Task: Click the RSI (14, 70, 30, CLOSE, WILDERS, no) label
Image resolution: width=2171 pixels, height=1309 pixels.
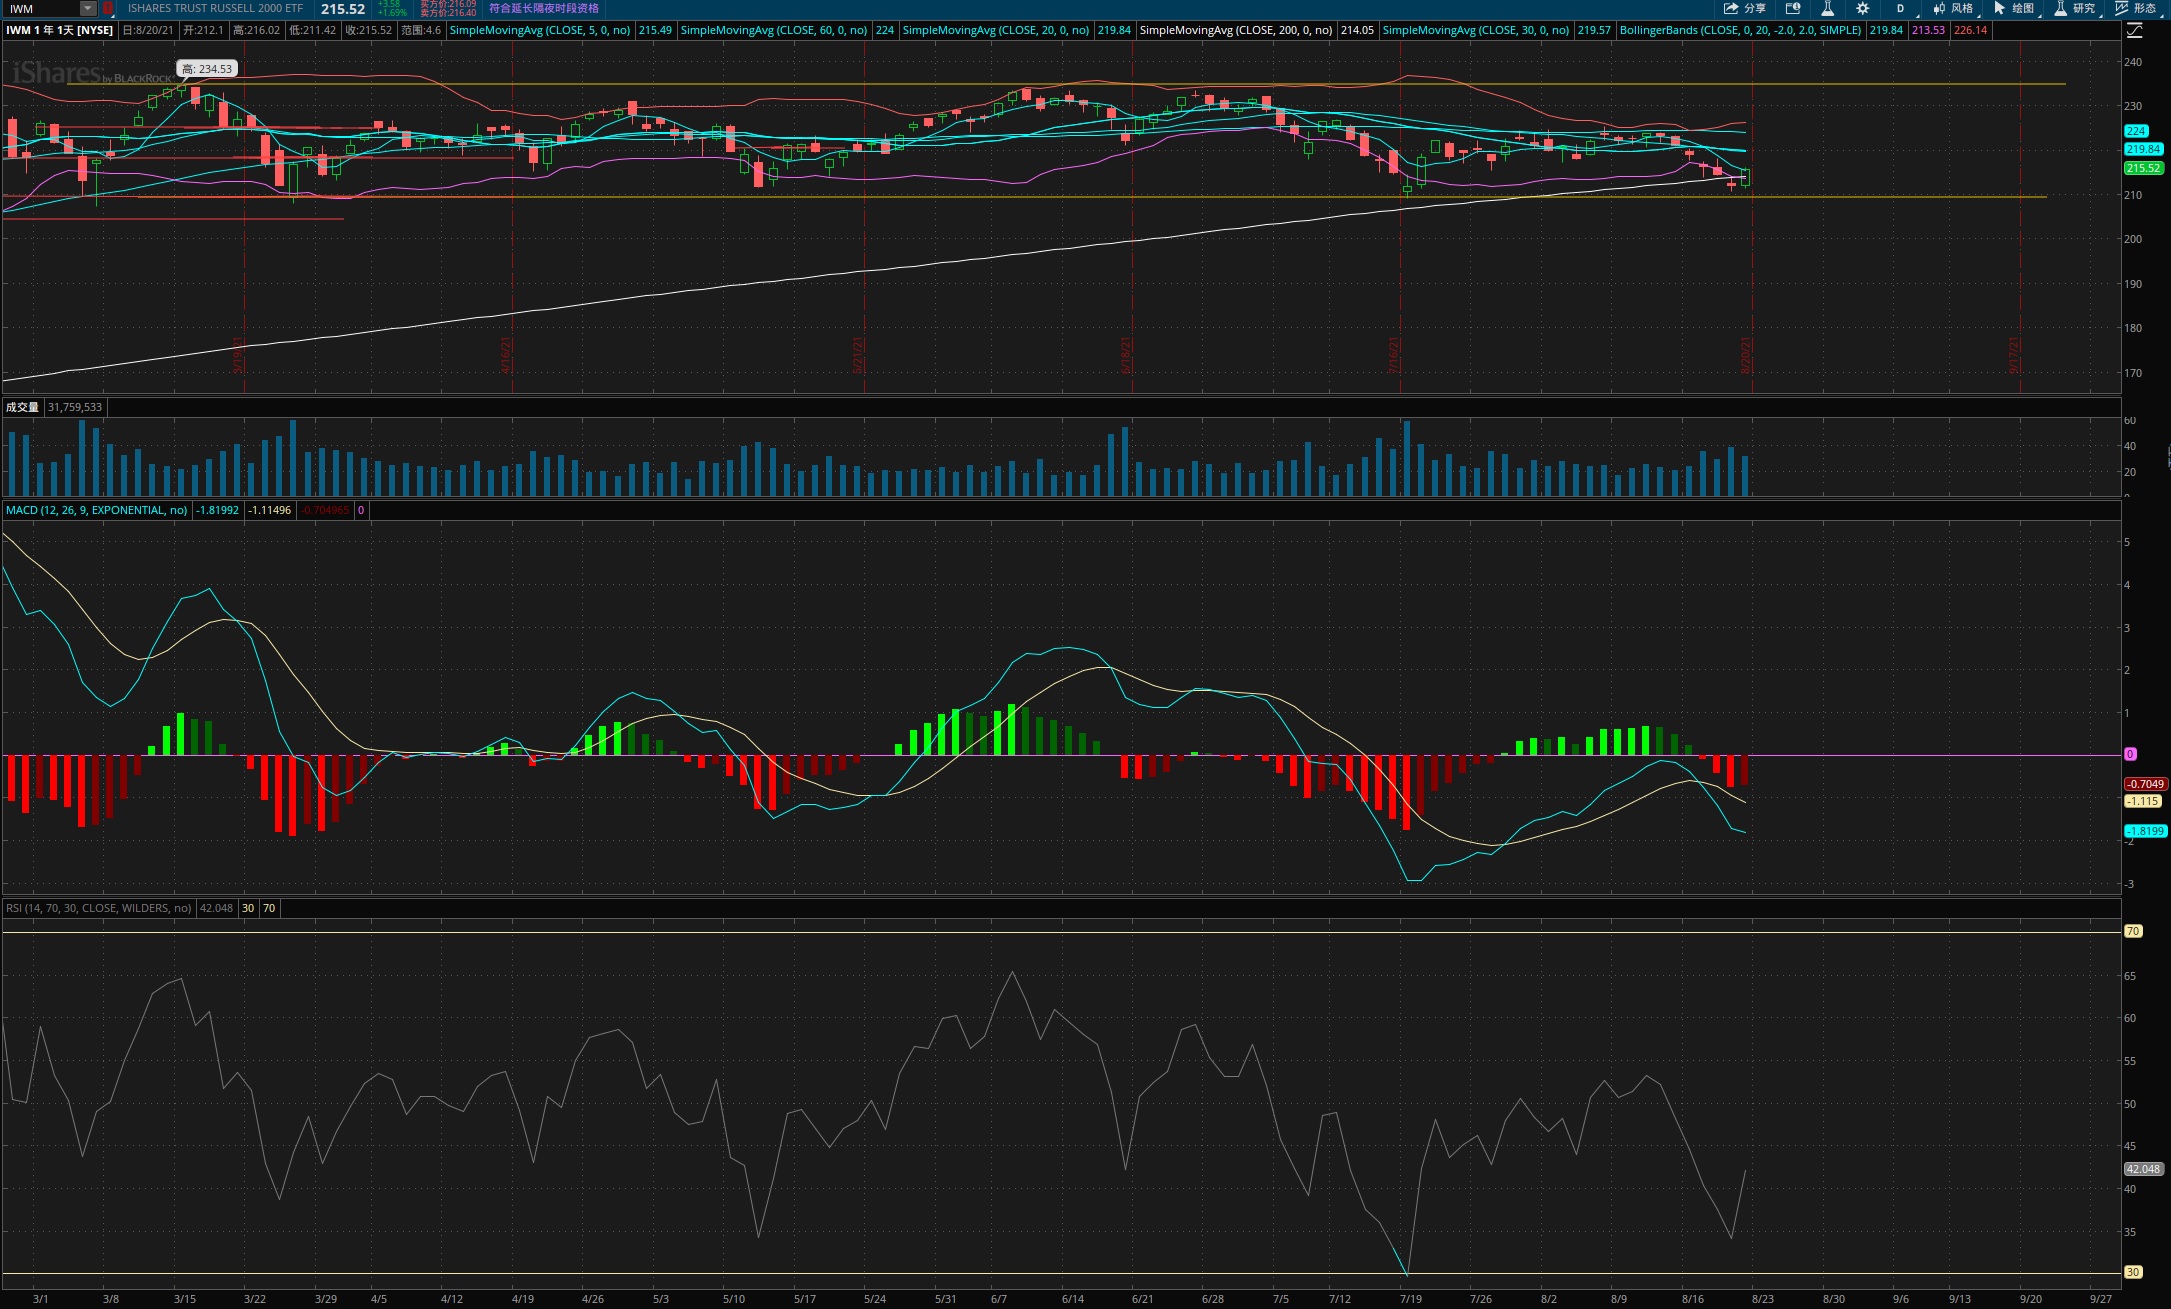Action: point(99,908)
